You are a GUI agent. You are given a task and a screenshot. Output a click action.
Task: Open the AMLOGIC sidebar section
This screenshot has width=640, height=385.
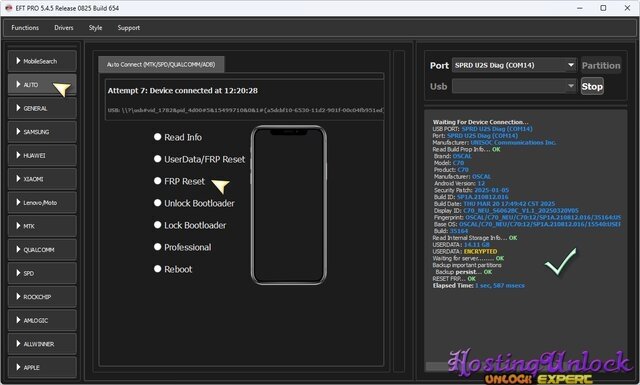[42, 320]
